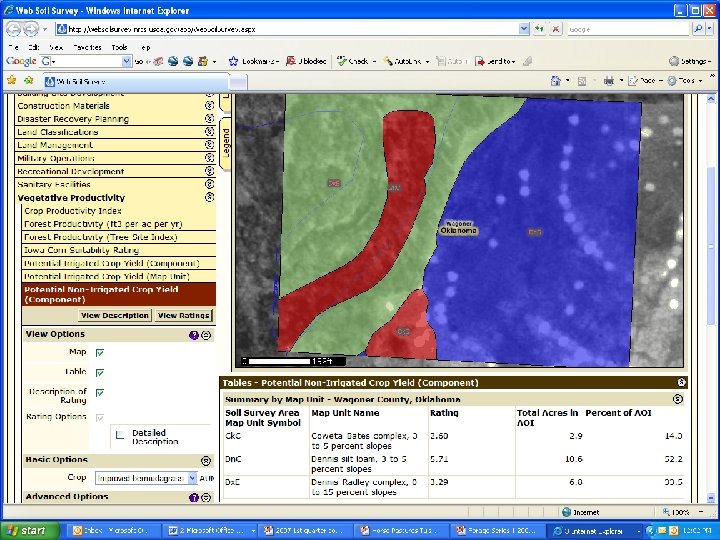720x540 pixels.
Task: Toggle the Map checkbox
Action: 100,352
